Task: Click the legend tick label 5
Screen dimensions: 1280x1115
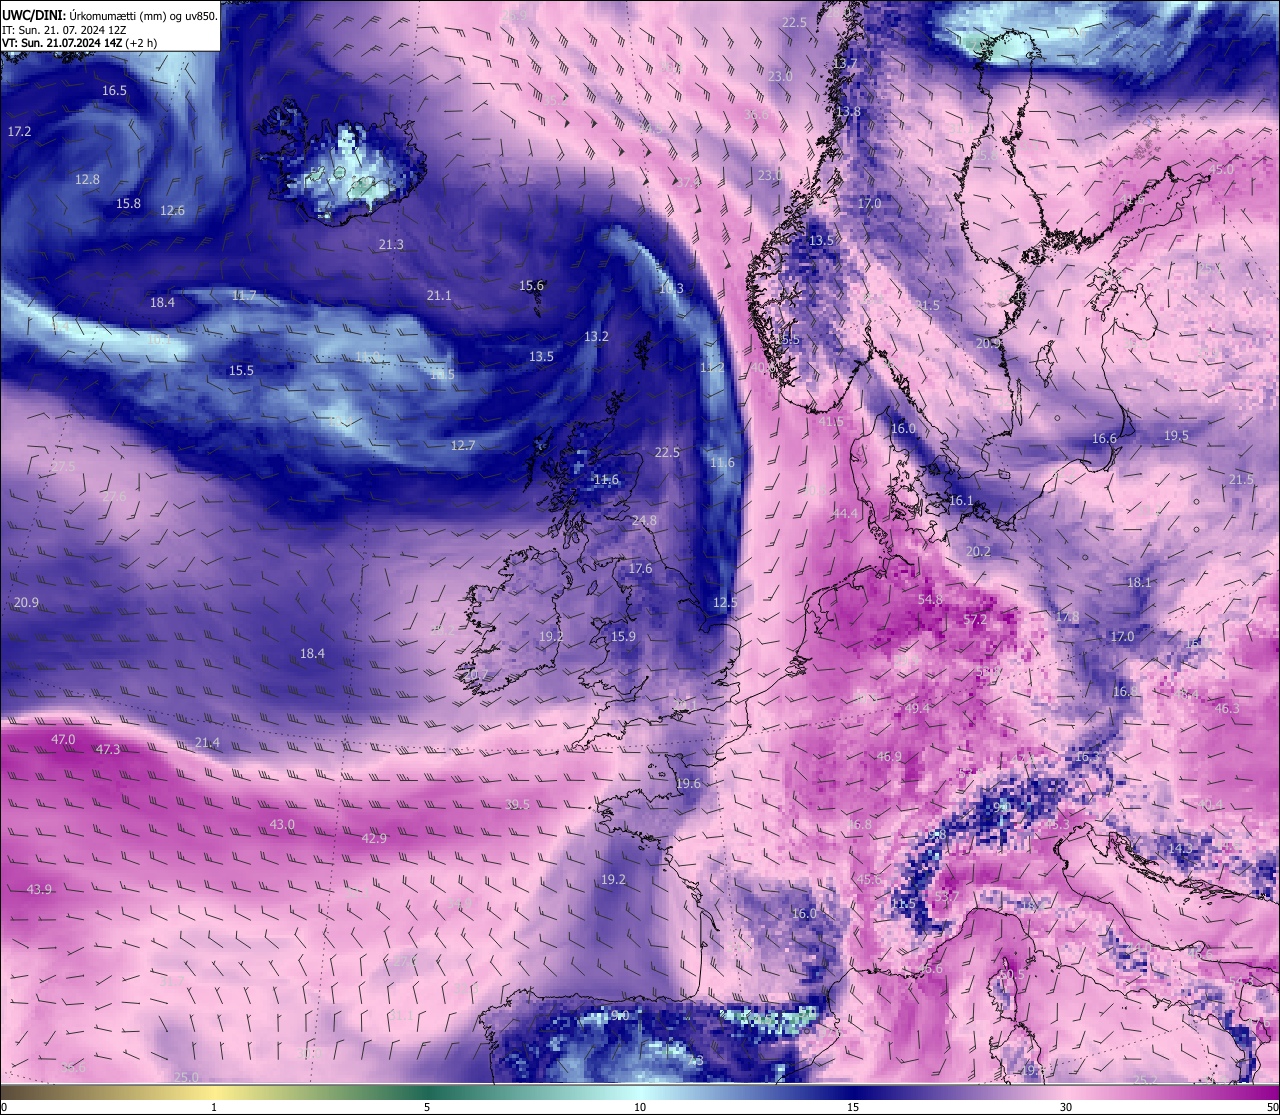Action: pos(426,1107)
